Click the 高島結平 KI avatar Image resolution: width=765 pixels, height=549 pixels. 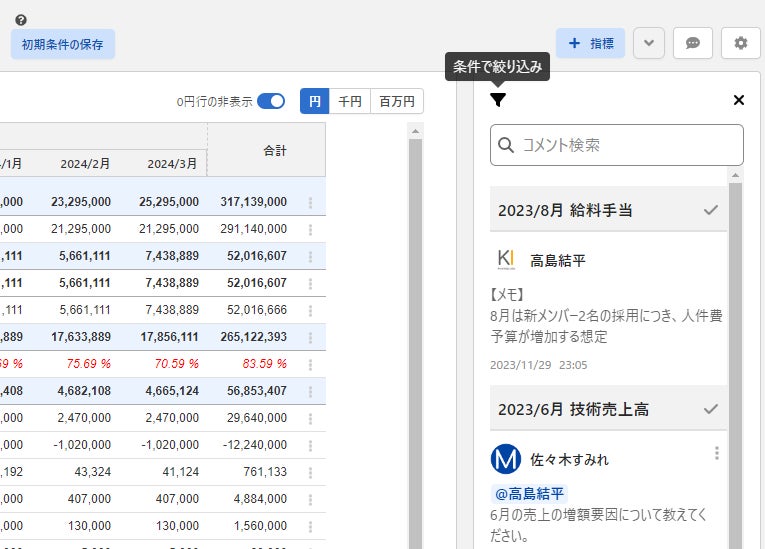[x=505, y=260]
